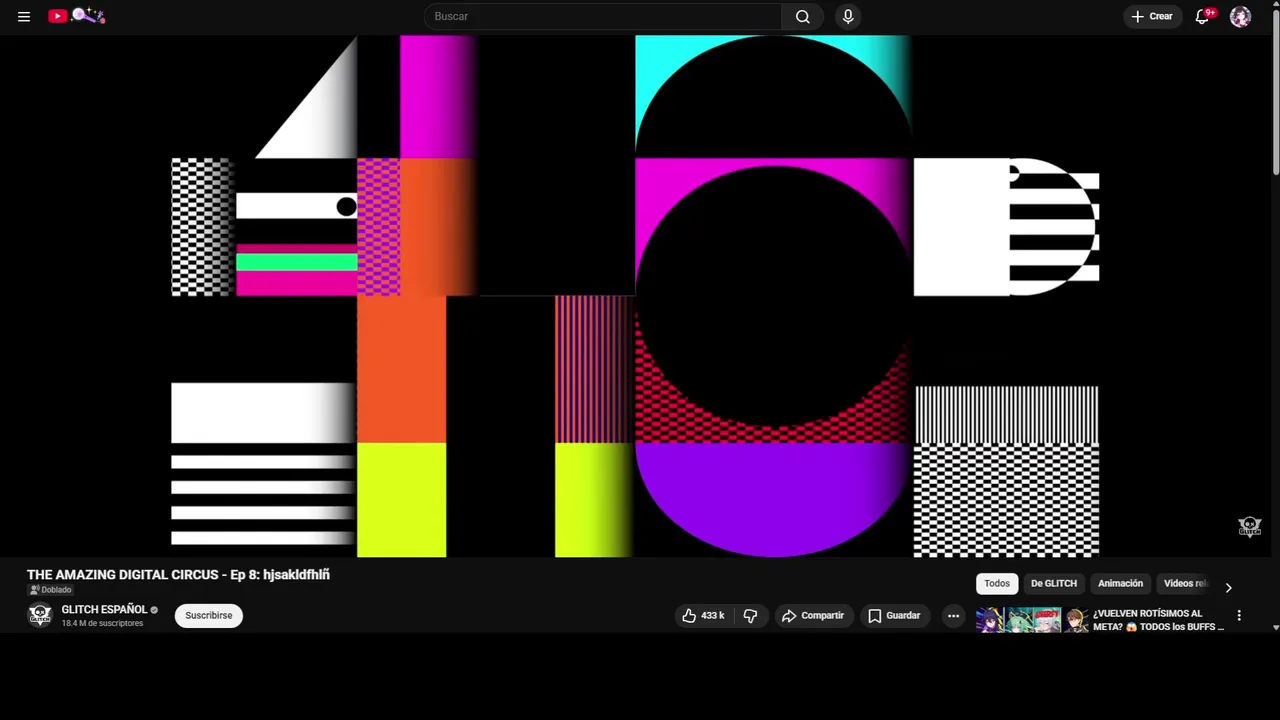Viewport: 1280px width, 720px height.
Task: Open the GLITCH ESPAÑOL channel name
Action: (x=104, y=609)
